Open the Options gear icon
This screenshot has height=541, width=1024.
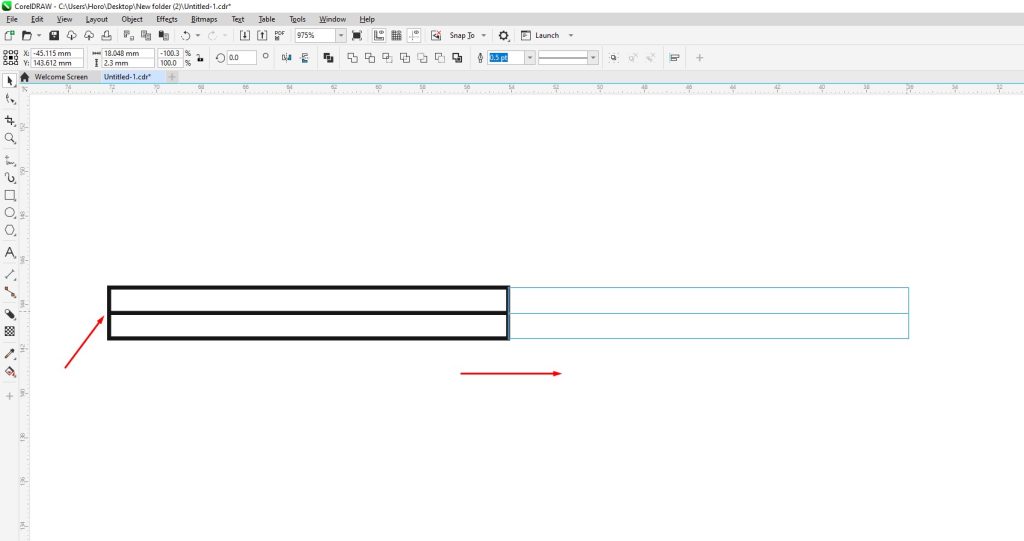504,35
